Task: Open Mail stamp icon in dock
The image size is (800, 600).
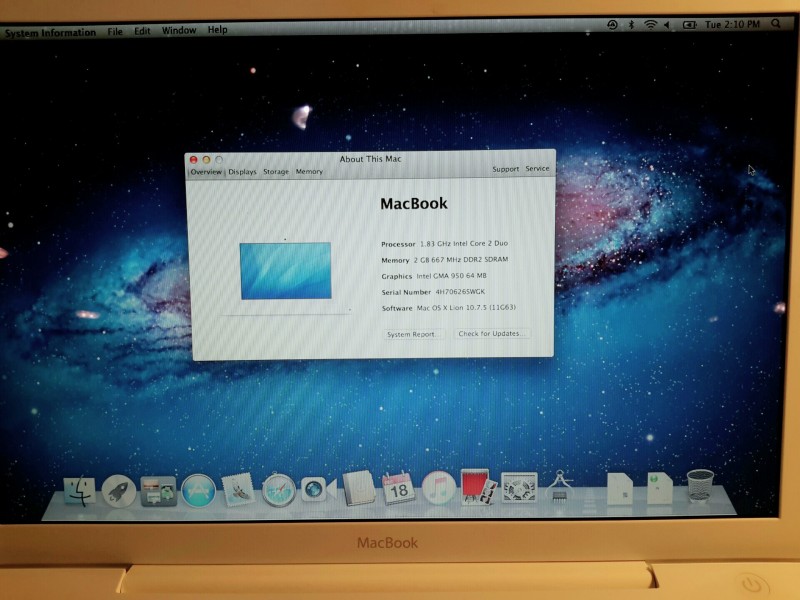Action: (x=238, y=490)
